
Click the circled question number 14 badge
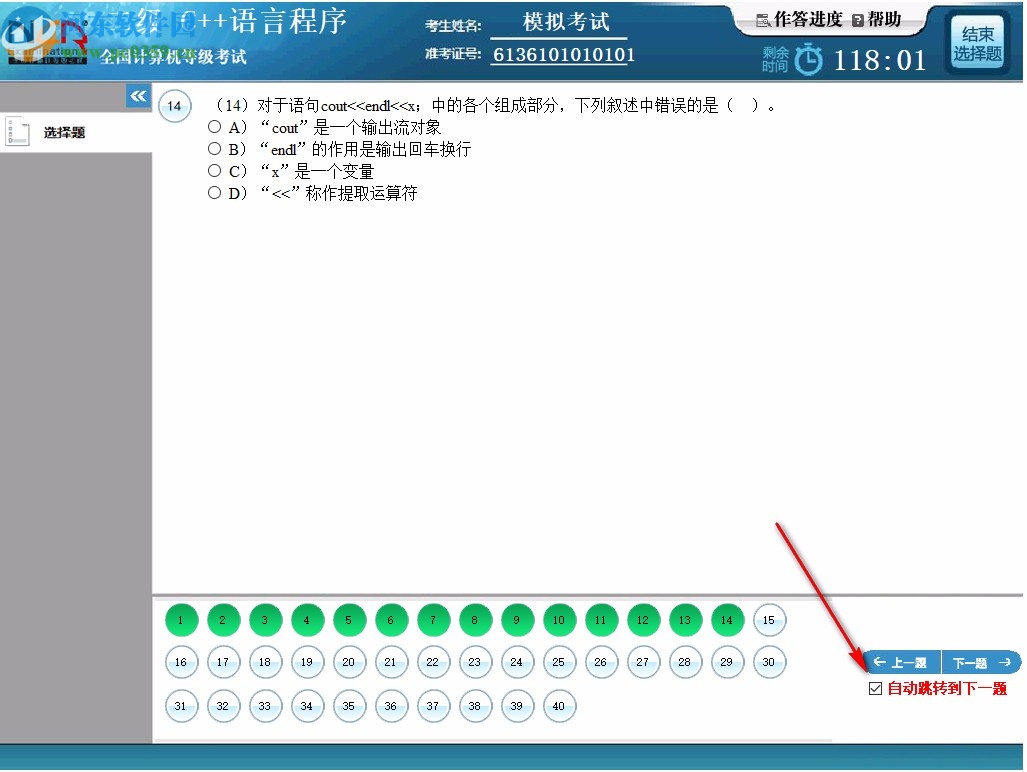(174, 106)
